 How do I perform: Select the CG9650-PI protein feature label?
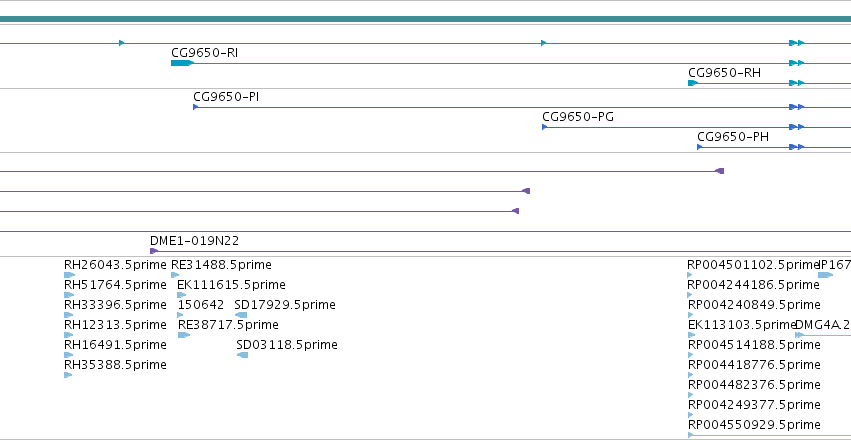(226, 97)
